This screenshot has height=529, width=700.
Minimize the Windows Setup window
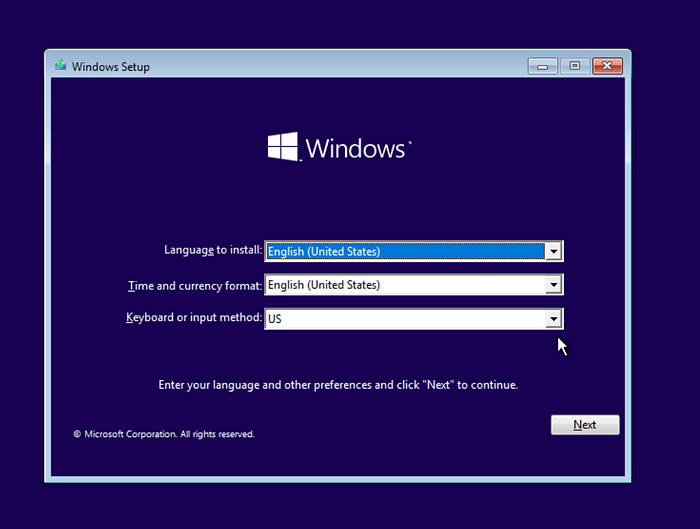[542, 67]
